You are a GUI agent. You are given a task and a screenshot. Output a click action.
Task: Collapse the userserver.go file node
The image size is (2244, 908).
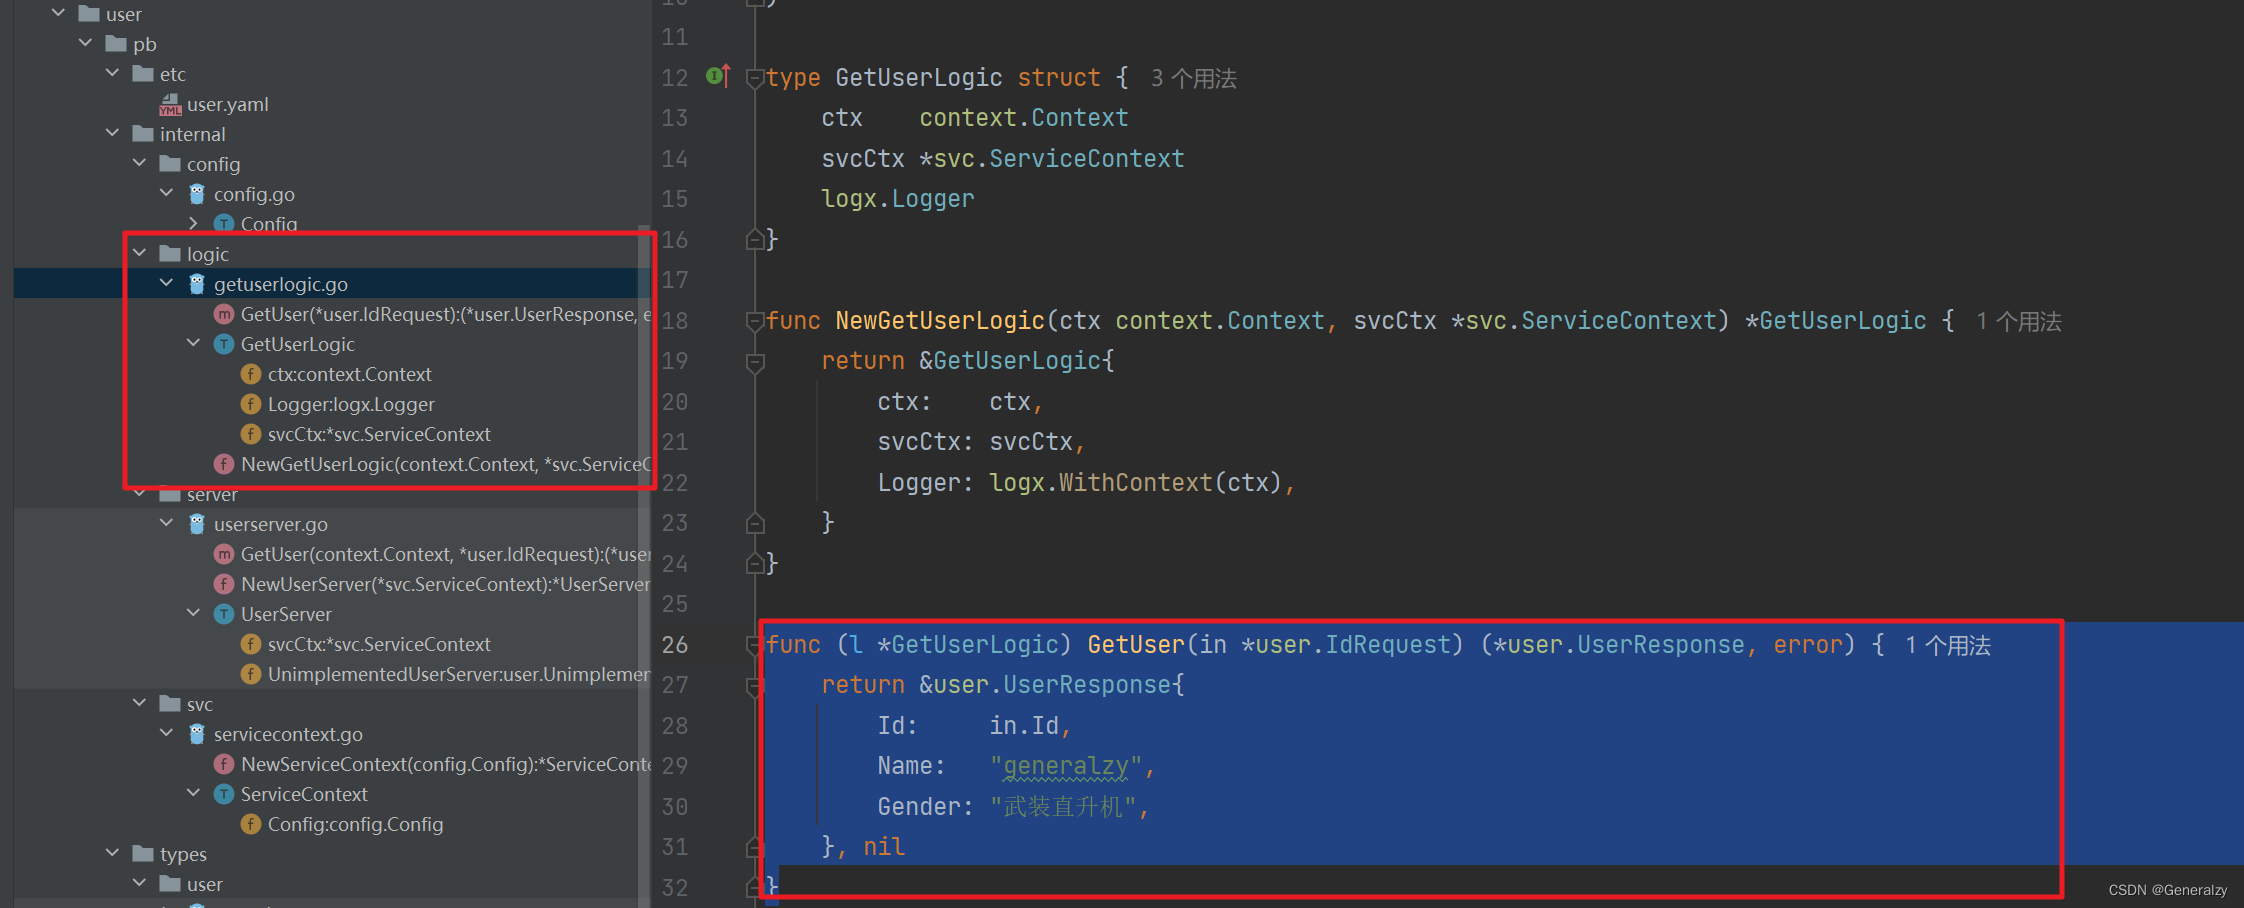(x=166, y=523)
